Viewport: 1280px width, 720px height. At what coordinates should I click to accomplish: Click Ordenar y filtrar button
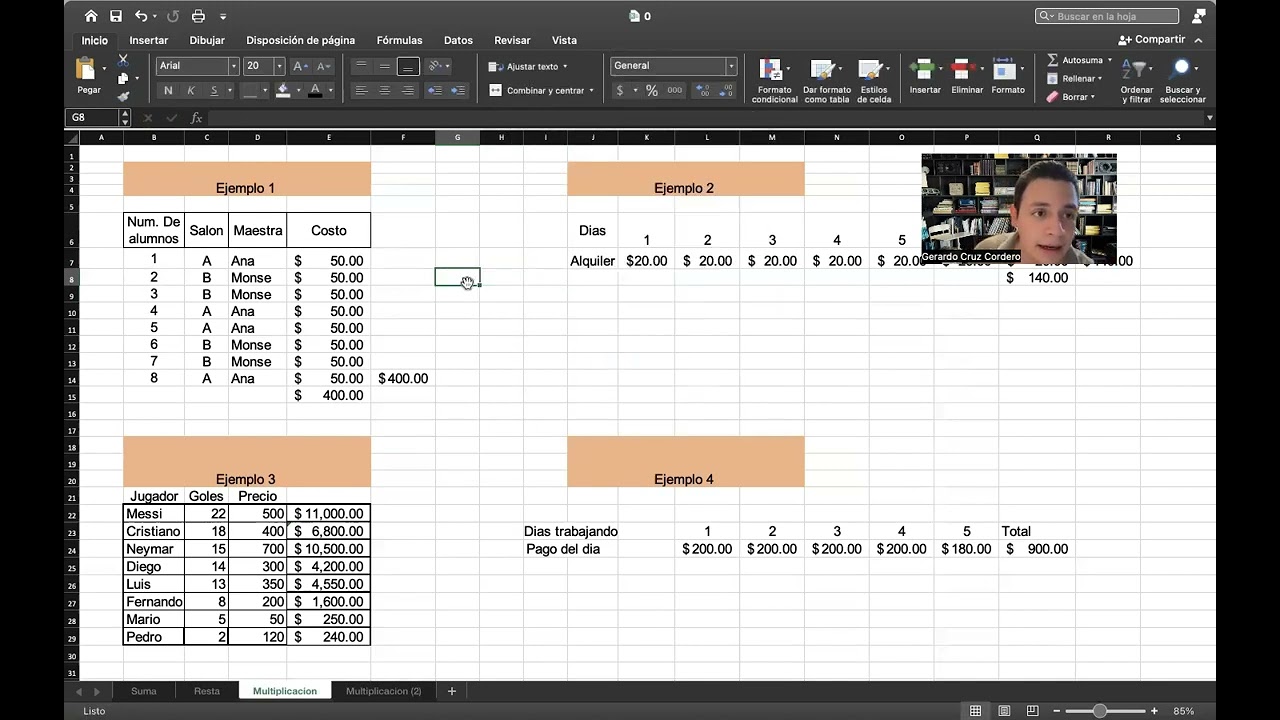(1137, 81)
